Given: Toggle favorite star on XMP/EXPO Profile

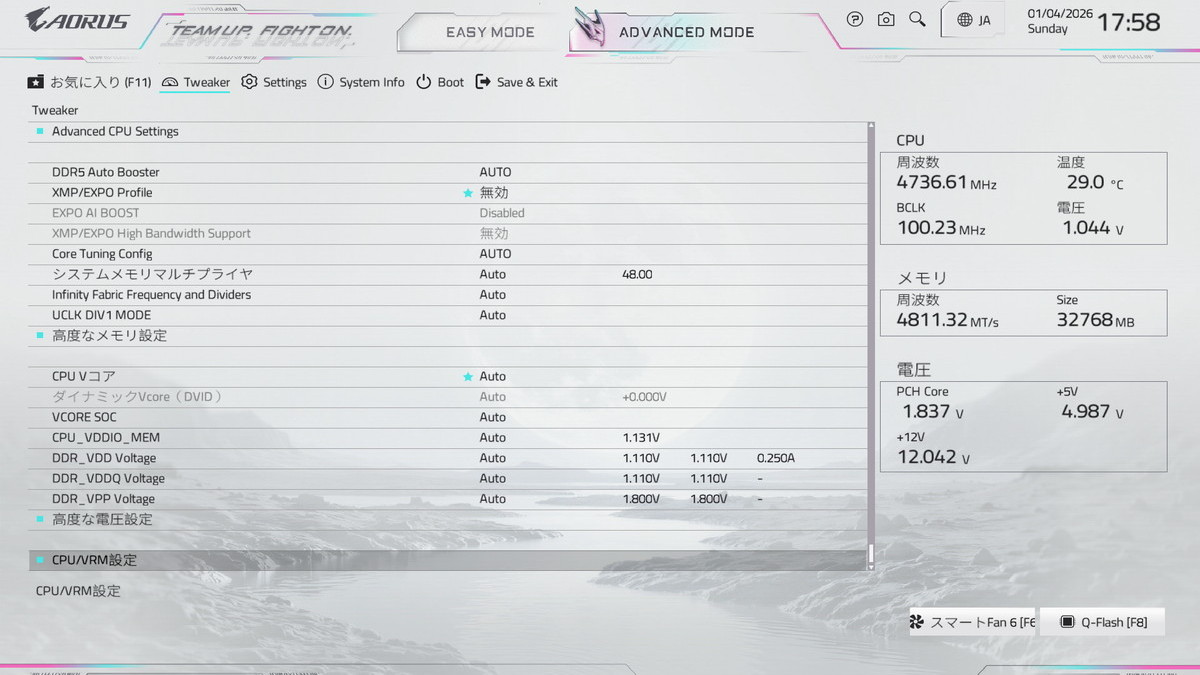Looking at the screenshot, I should pyautogui.click(x=467, y=193).
